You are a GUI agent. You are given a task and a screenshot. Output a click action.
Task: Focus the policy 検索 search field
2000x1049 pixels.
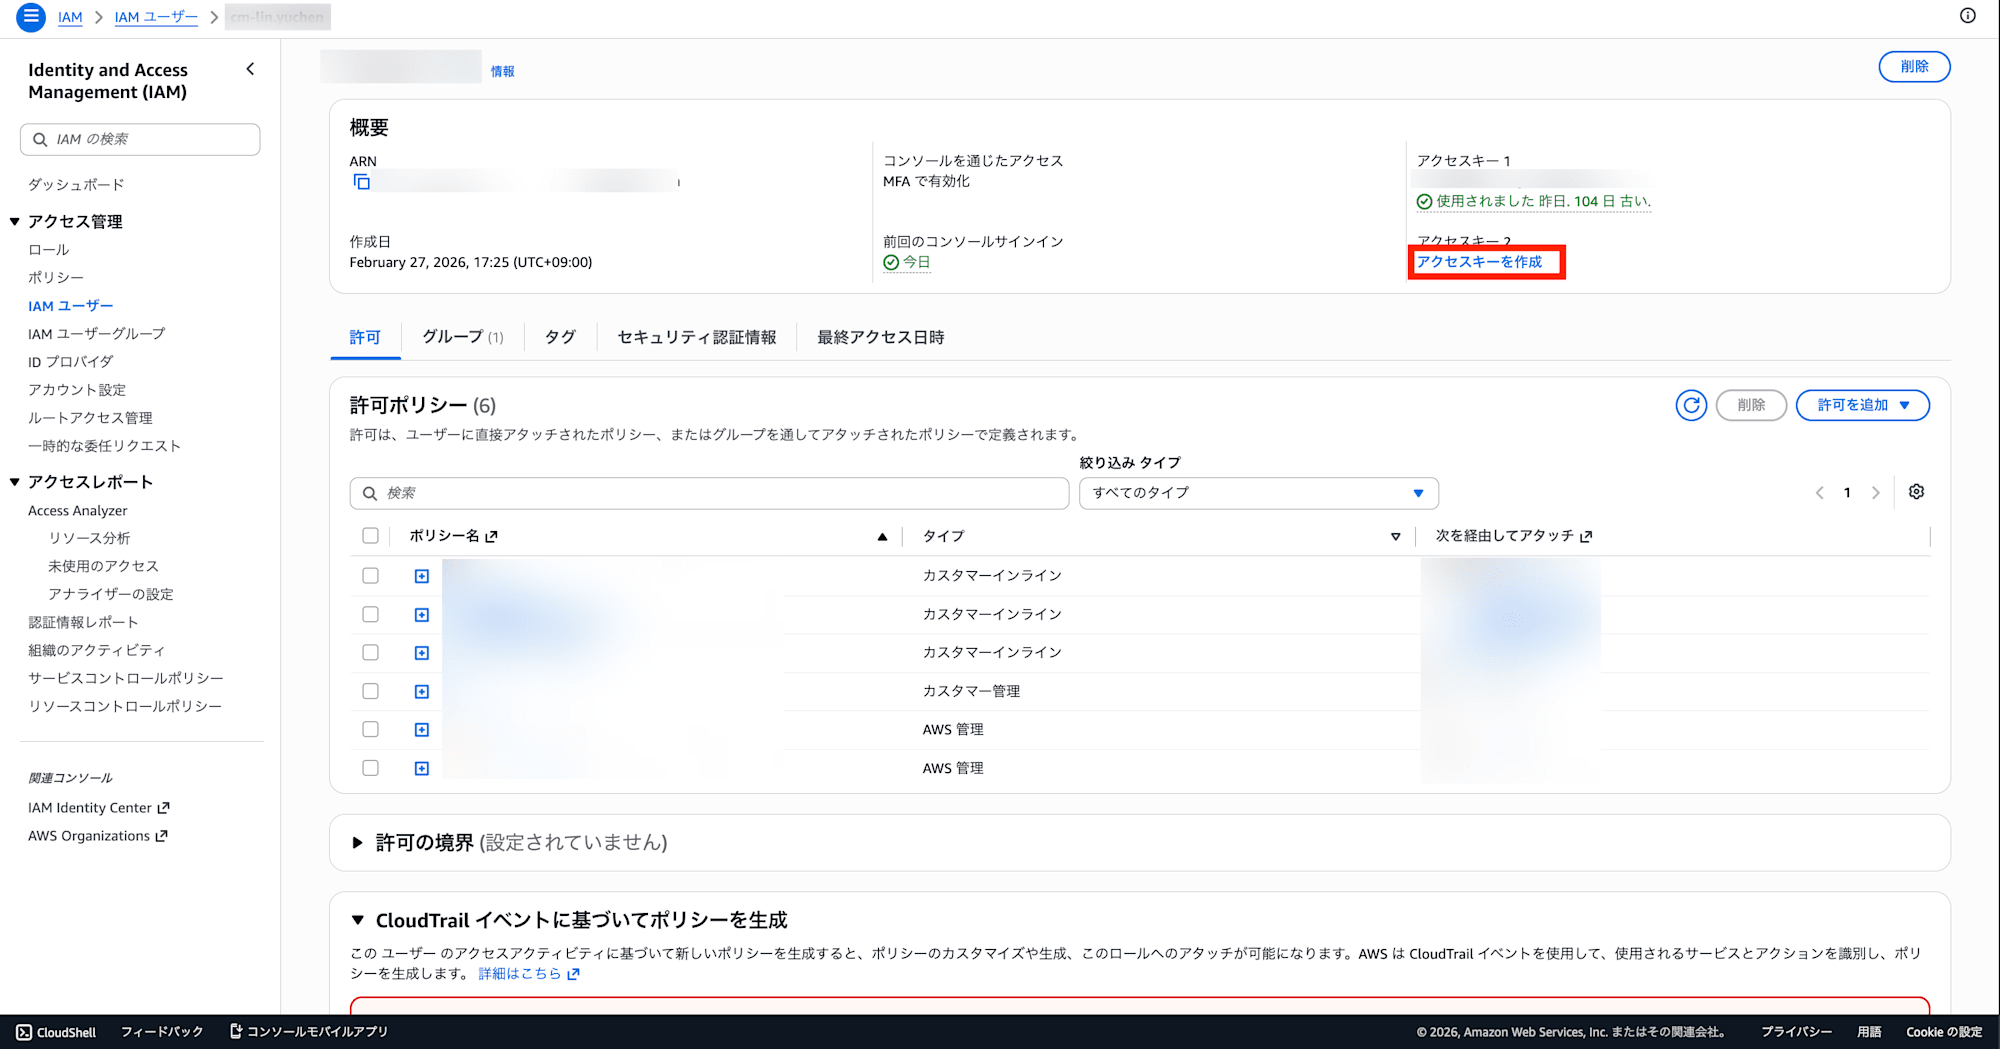(x=709, y=493)
